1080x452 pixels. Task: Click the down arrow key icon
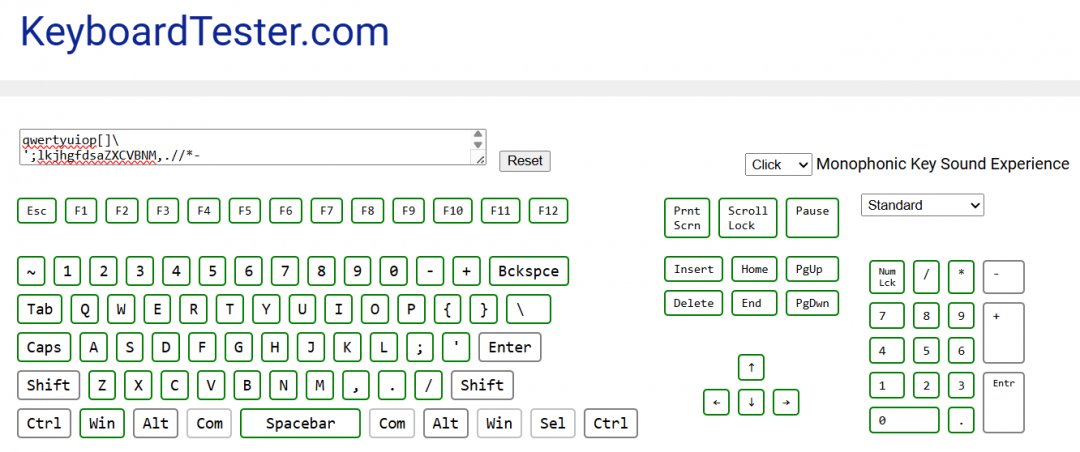click(x=751, y=402)
